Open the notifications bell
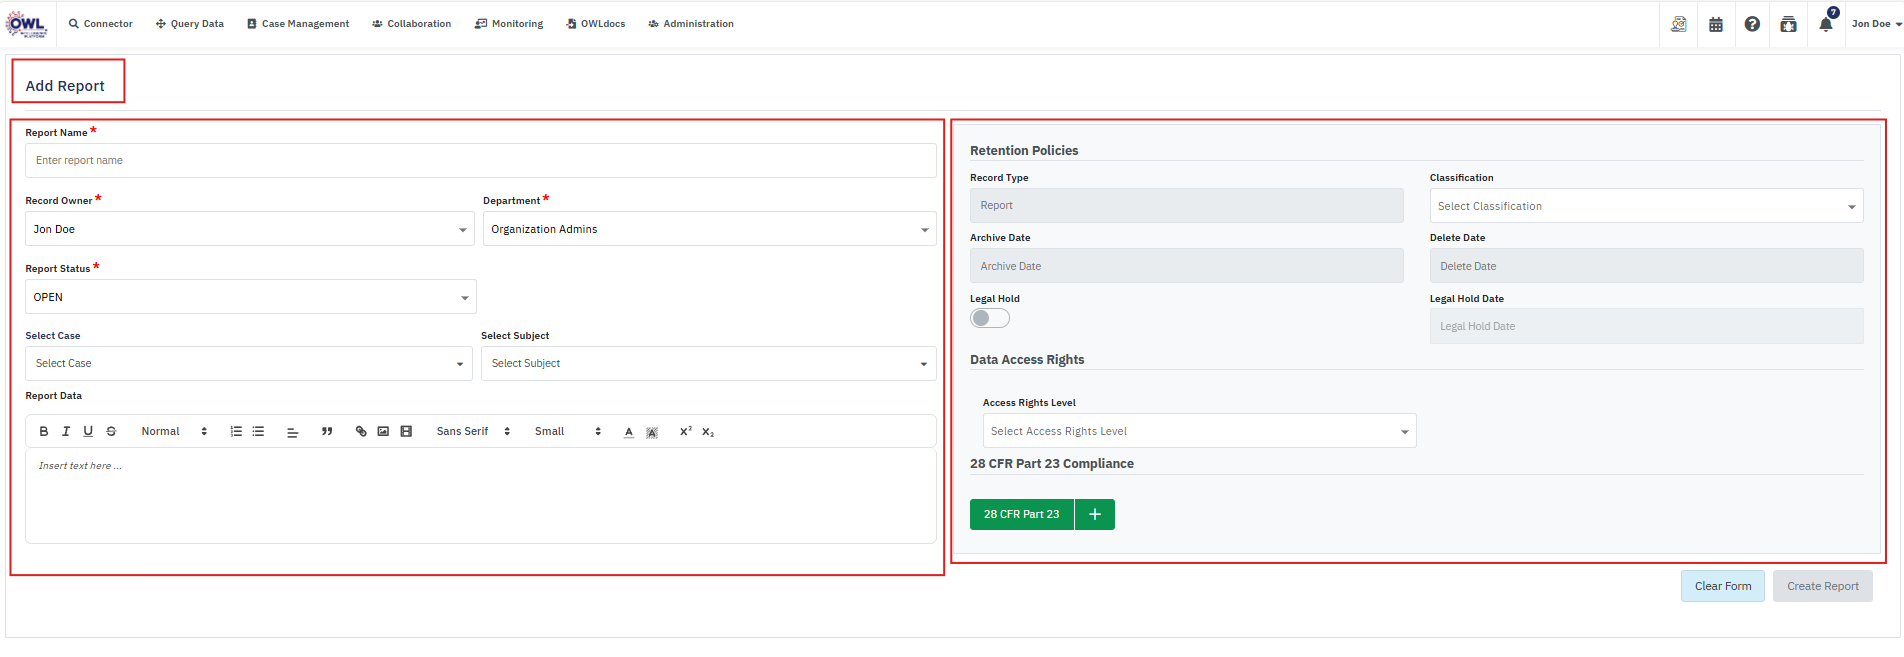Viewport: 1904px width, 657px height. (1825, 24)
